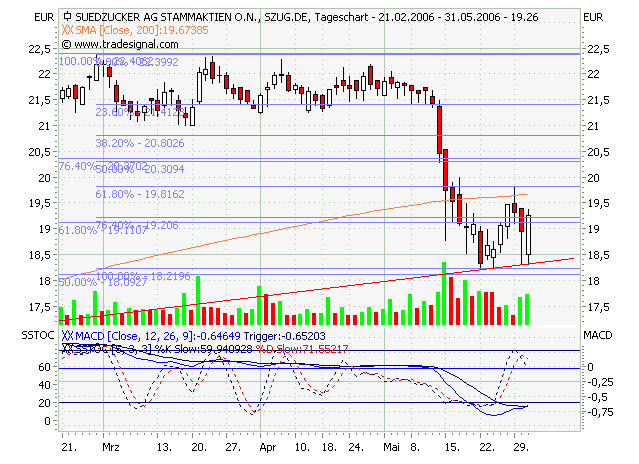639x464 pixels.
Task: Click the Apr month marker on time axis
Action: tap(268, 447)
